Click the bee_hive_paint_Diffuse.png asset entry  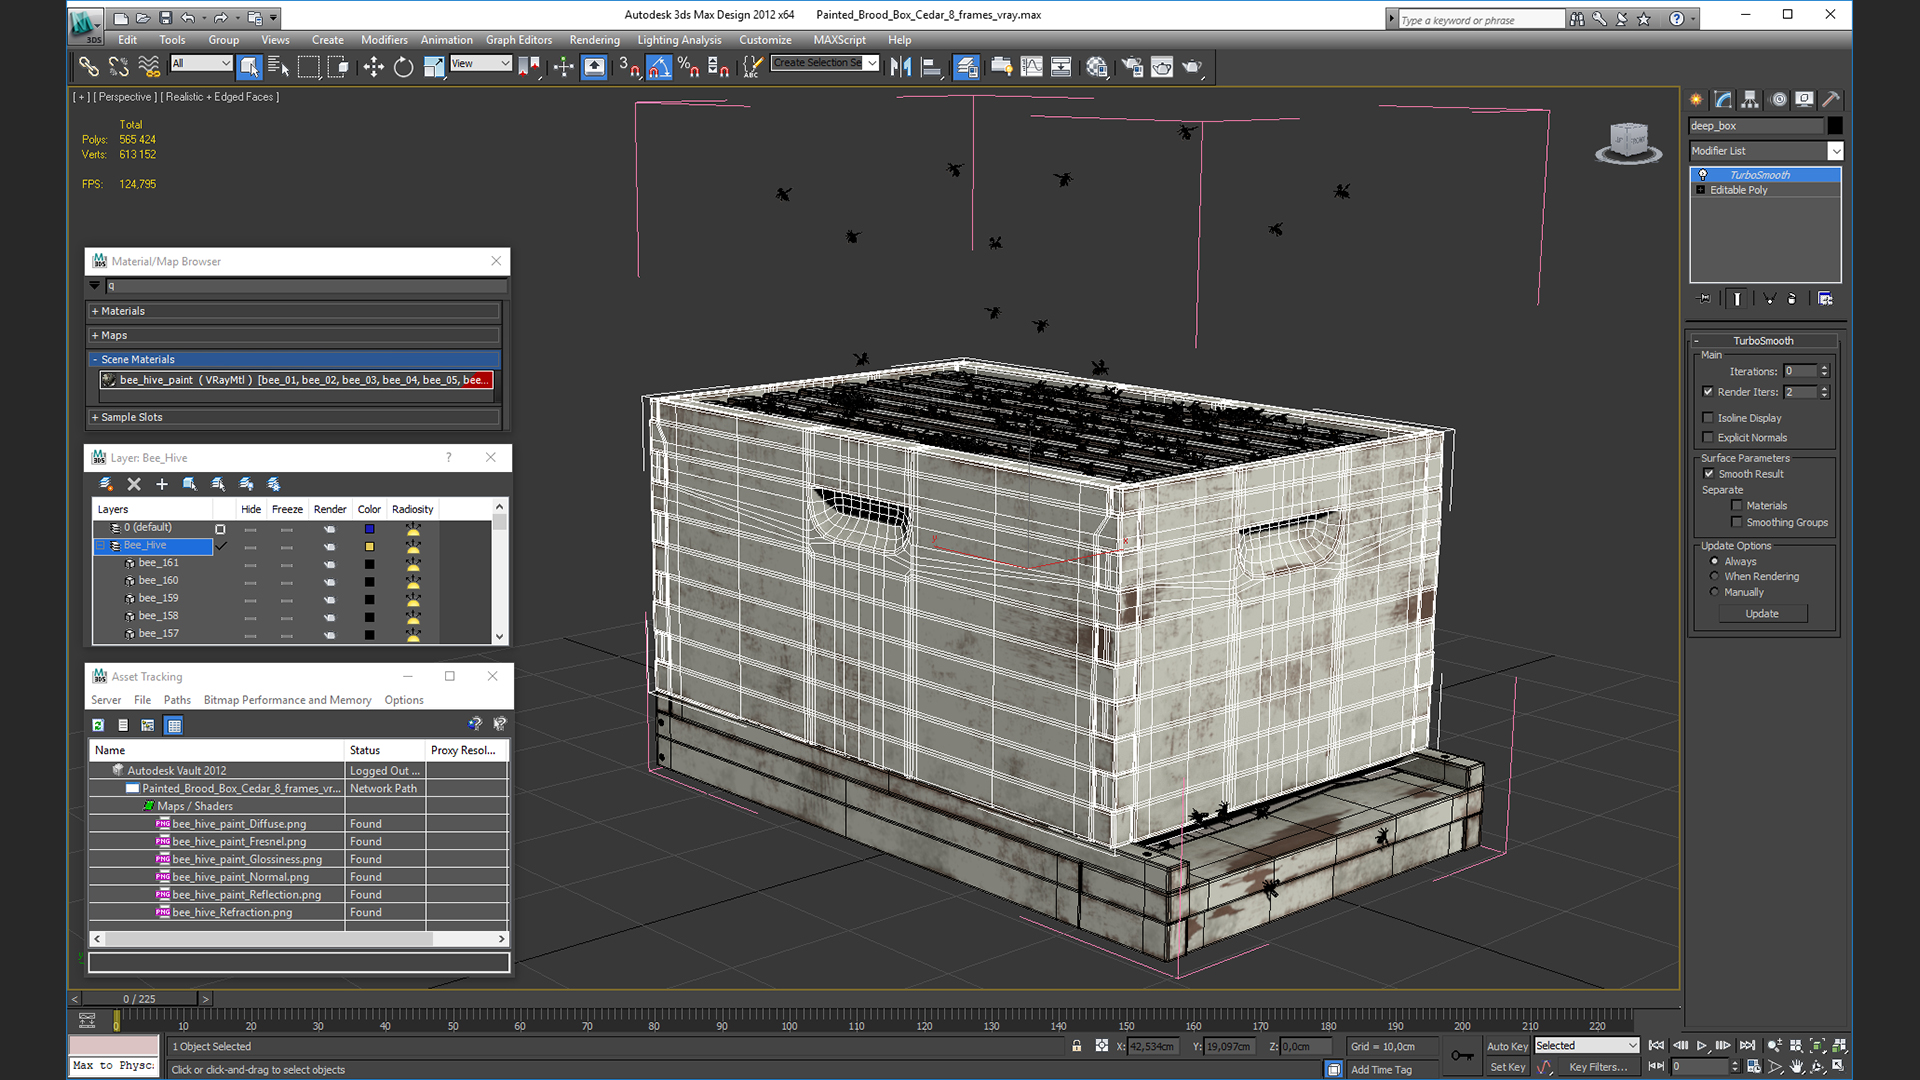240,823
